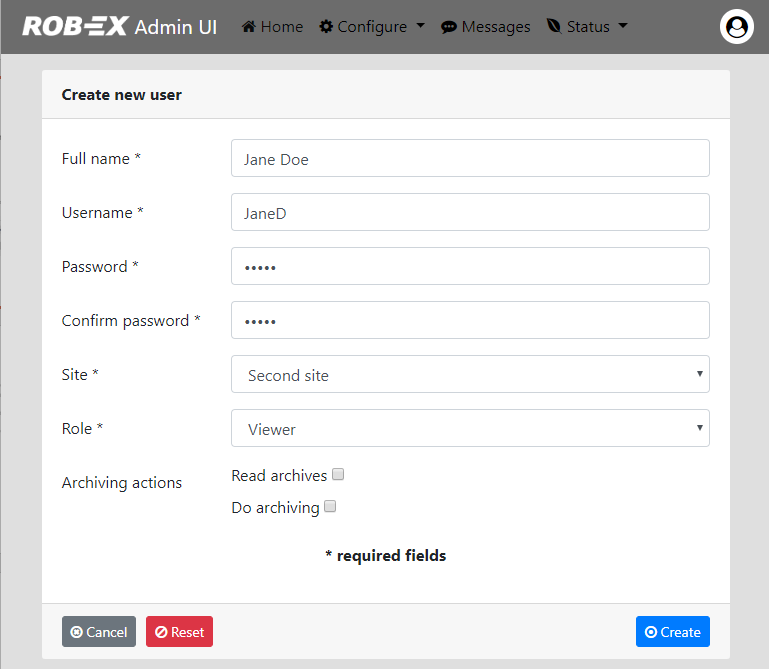Click the Status leaf icon
This screenshot has height=669, width=769.
554,26
